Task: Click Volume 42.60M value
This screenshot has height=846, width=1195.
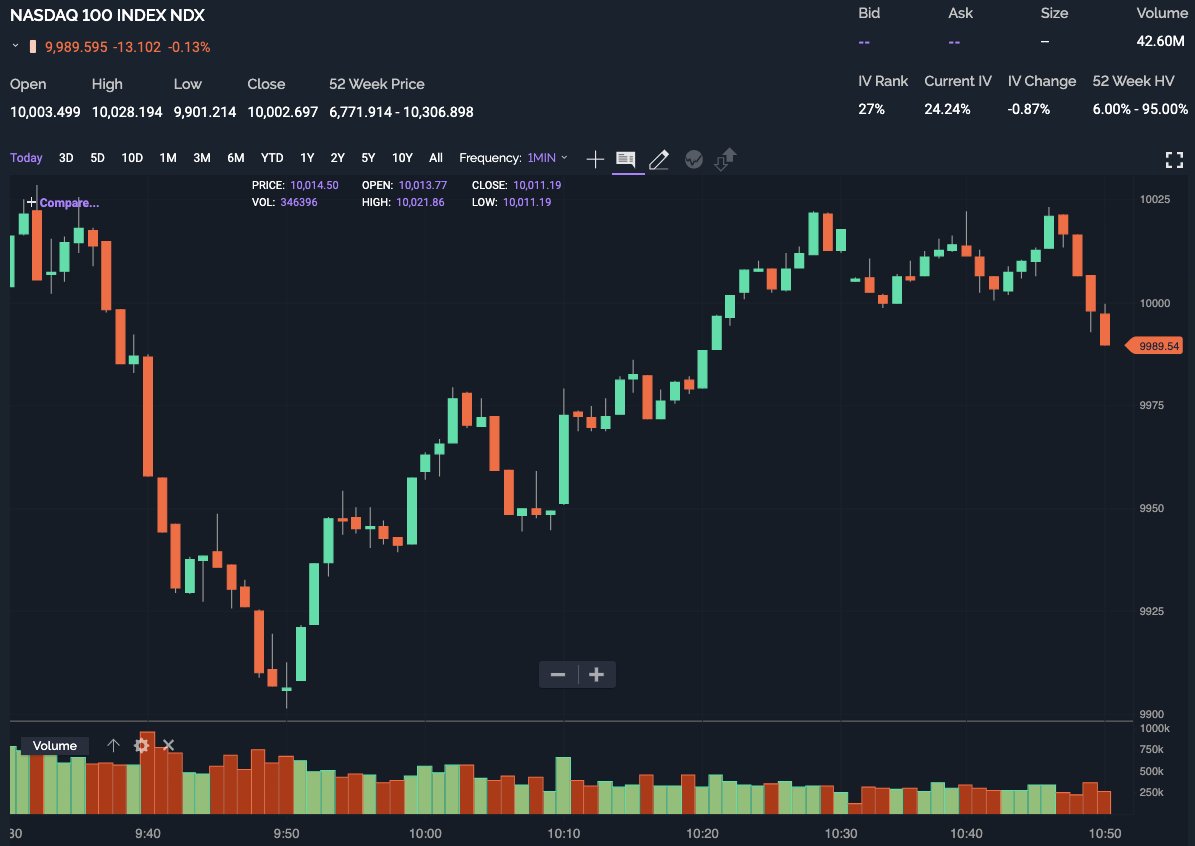Action: tap(1161, 41)
